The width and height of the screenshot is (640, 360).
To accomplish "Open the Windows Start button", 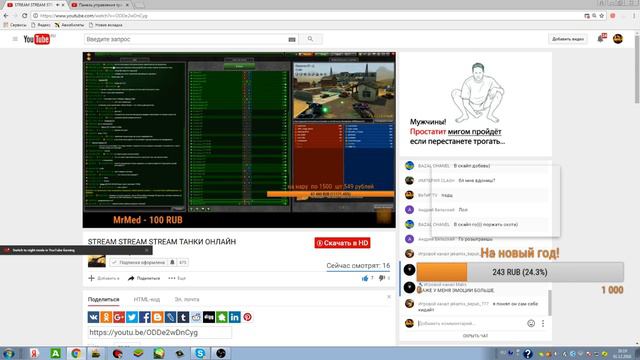I will [x=9, y=353].
